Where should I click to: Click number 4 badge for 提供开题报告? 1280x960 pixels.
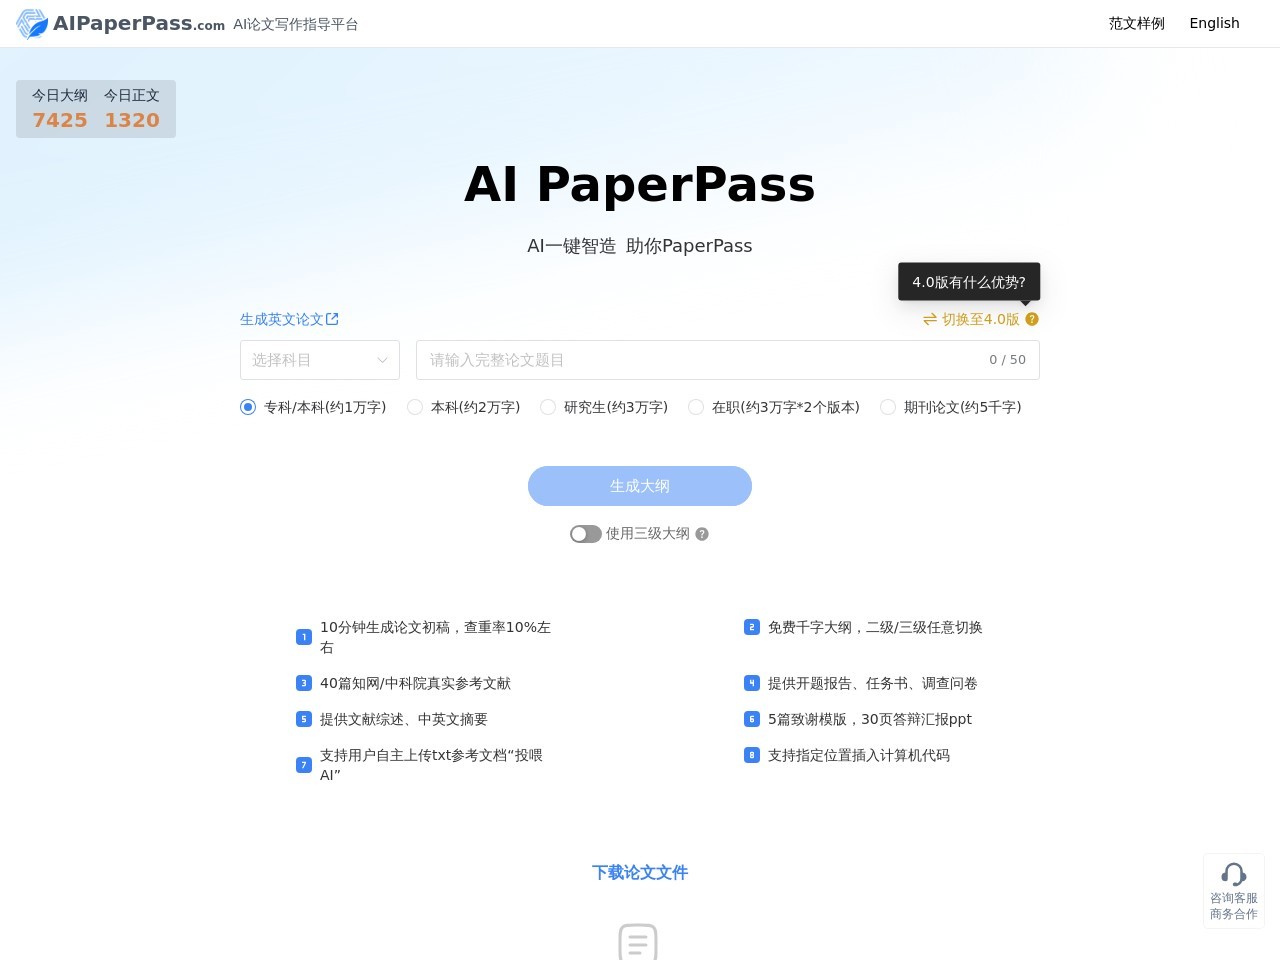(752, 683)
